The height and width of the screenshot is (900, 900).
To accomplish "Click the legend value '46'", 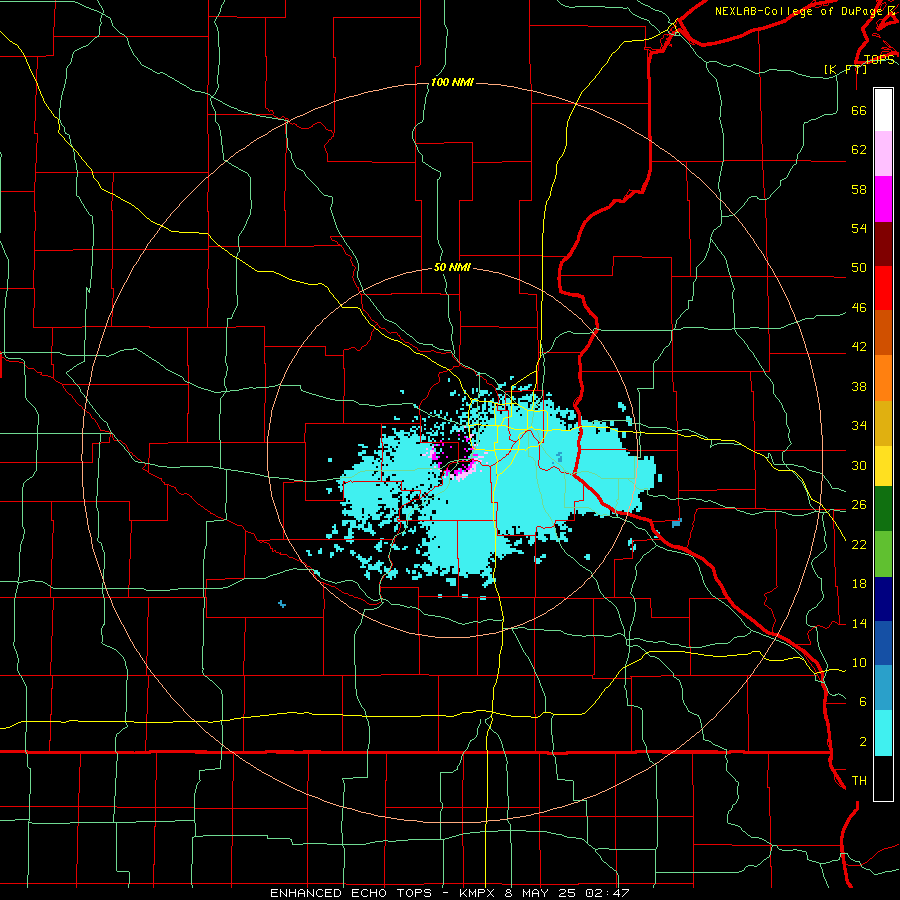I will (x=859, y=307).
